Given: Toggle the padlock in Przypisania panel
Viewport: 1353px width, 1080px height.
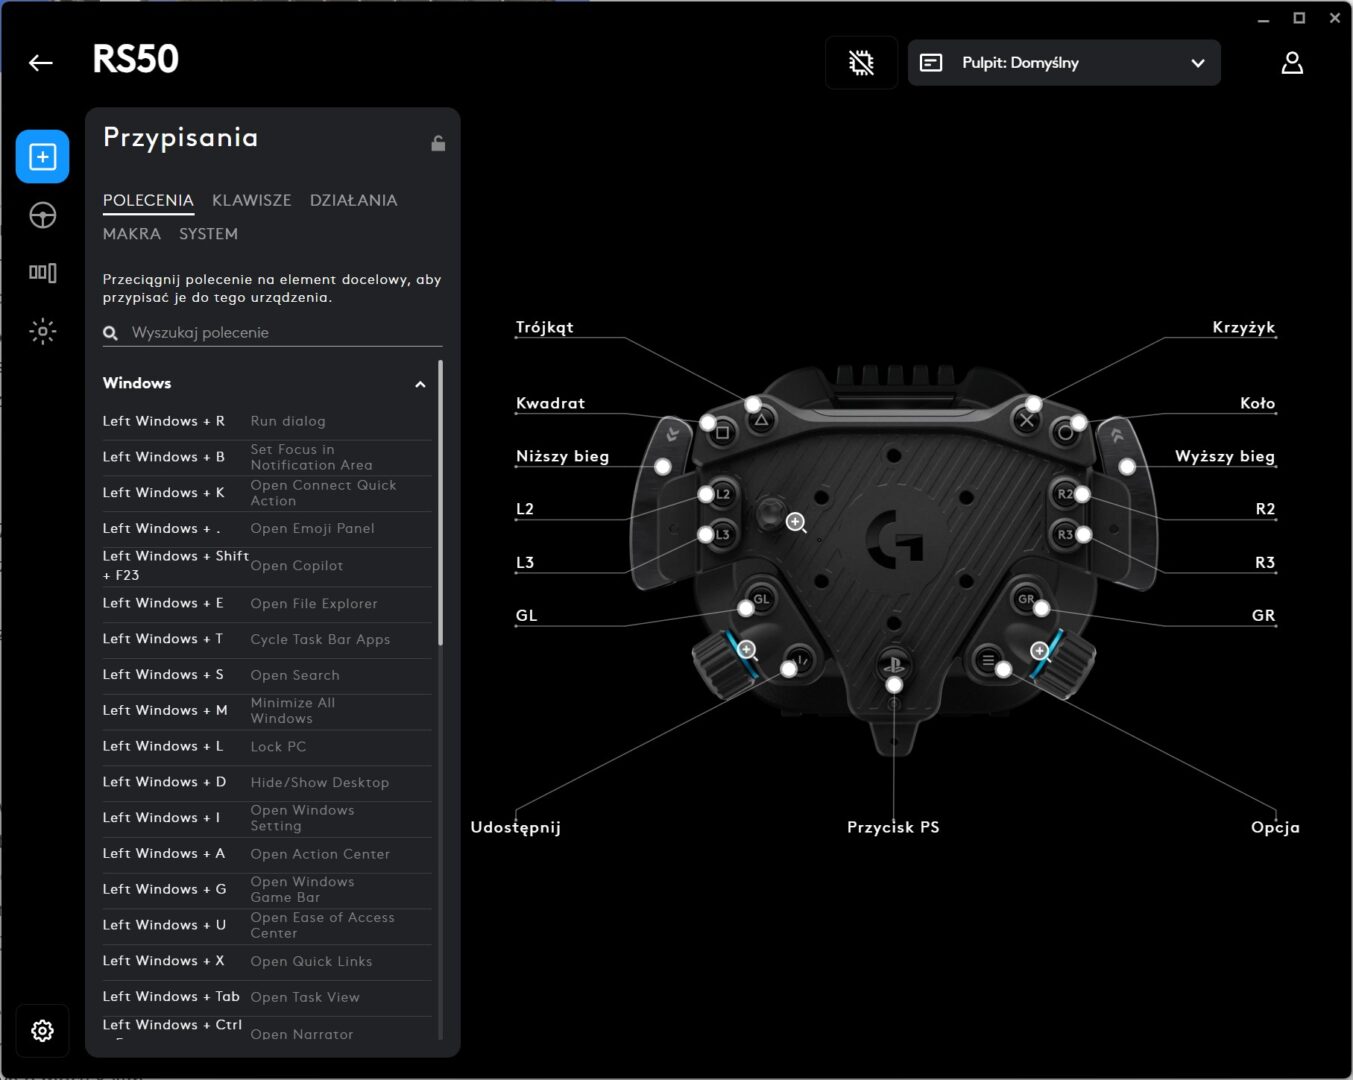Looking at the screenshot, I should (438, 143).
